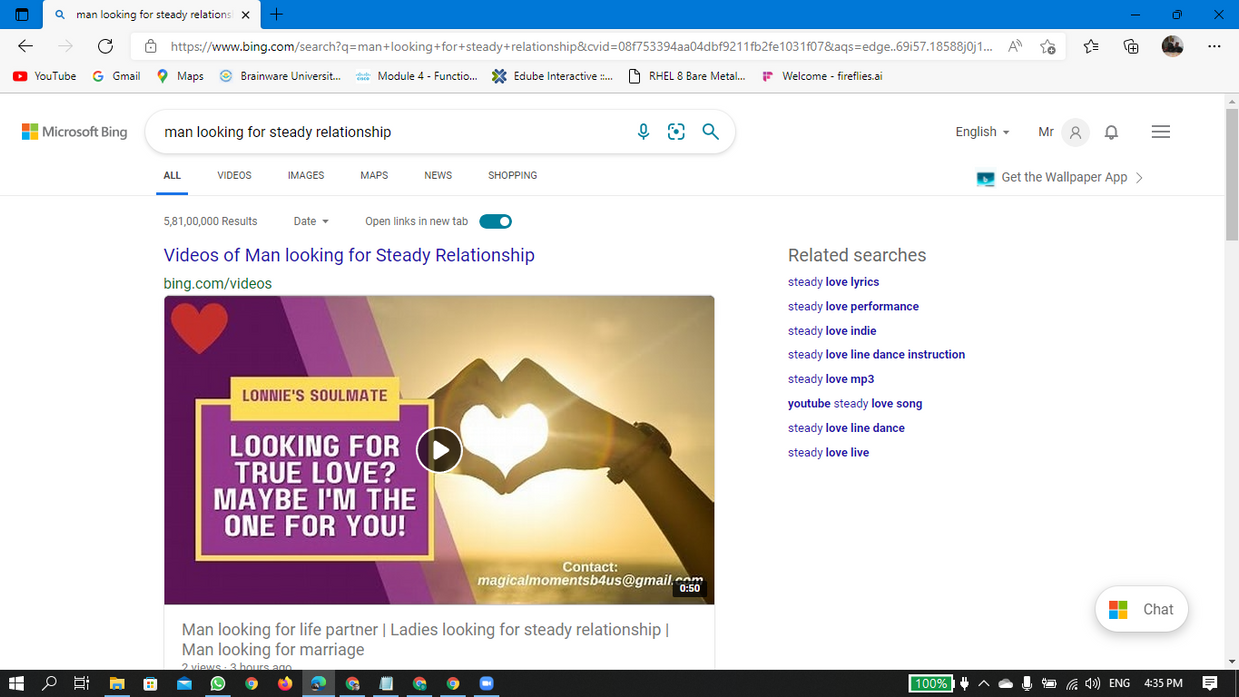
Task: Show hidden system tray icons
Action: click(x=984, y=684)
